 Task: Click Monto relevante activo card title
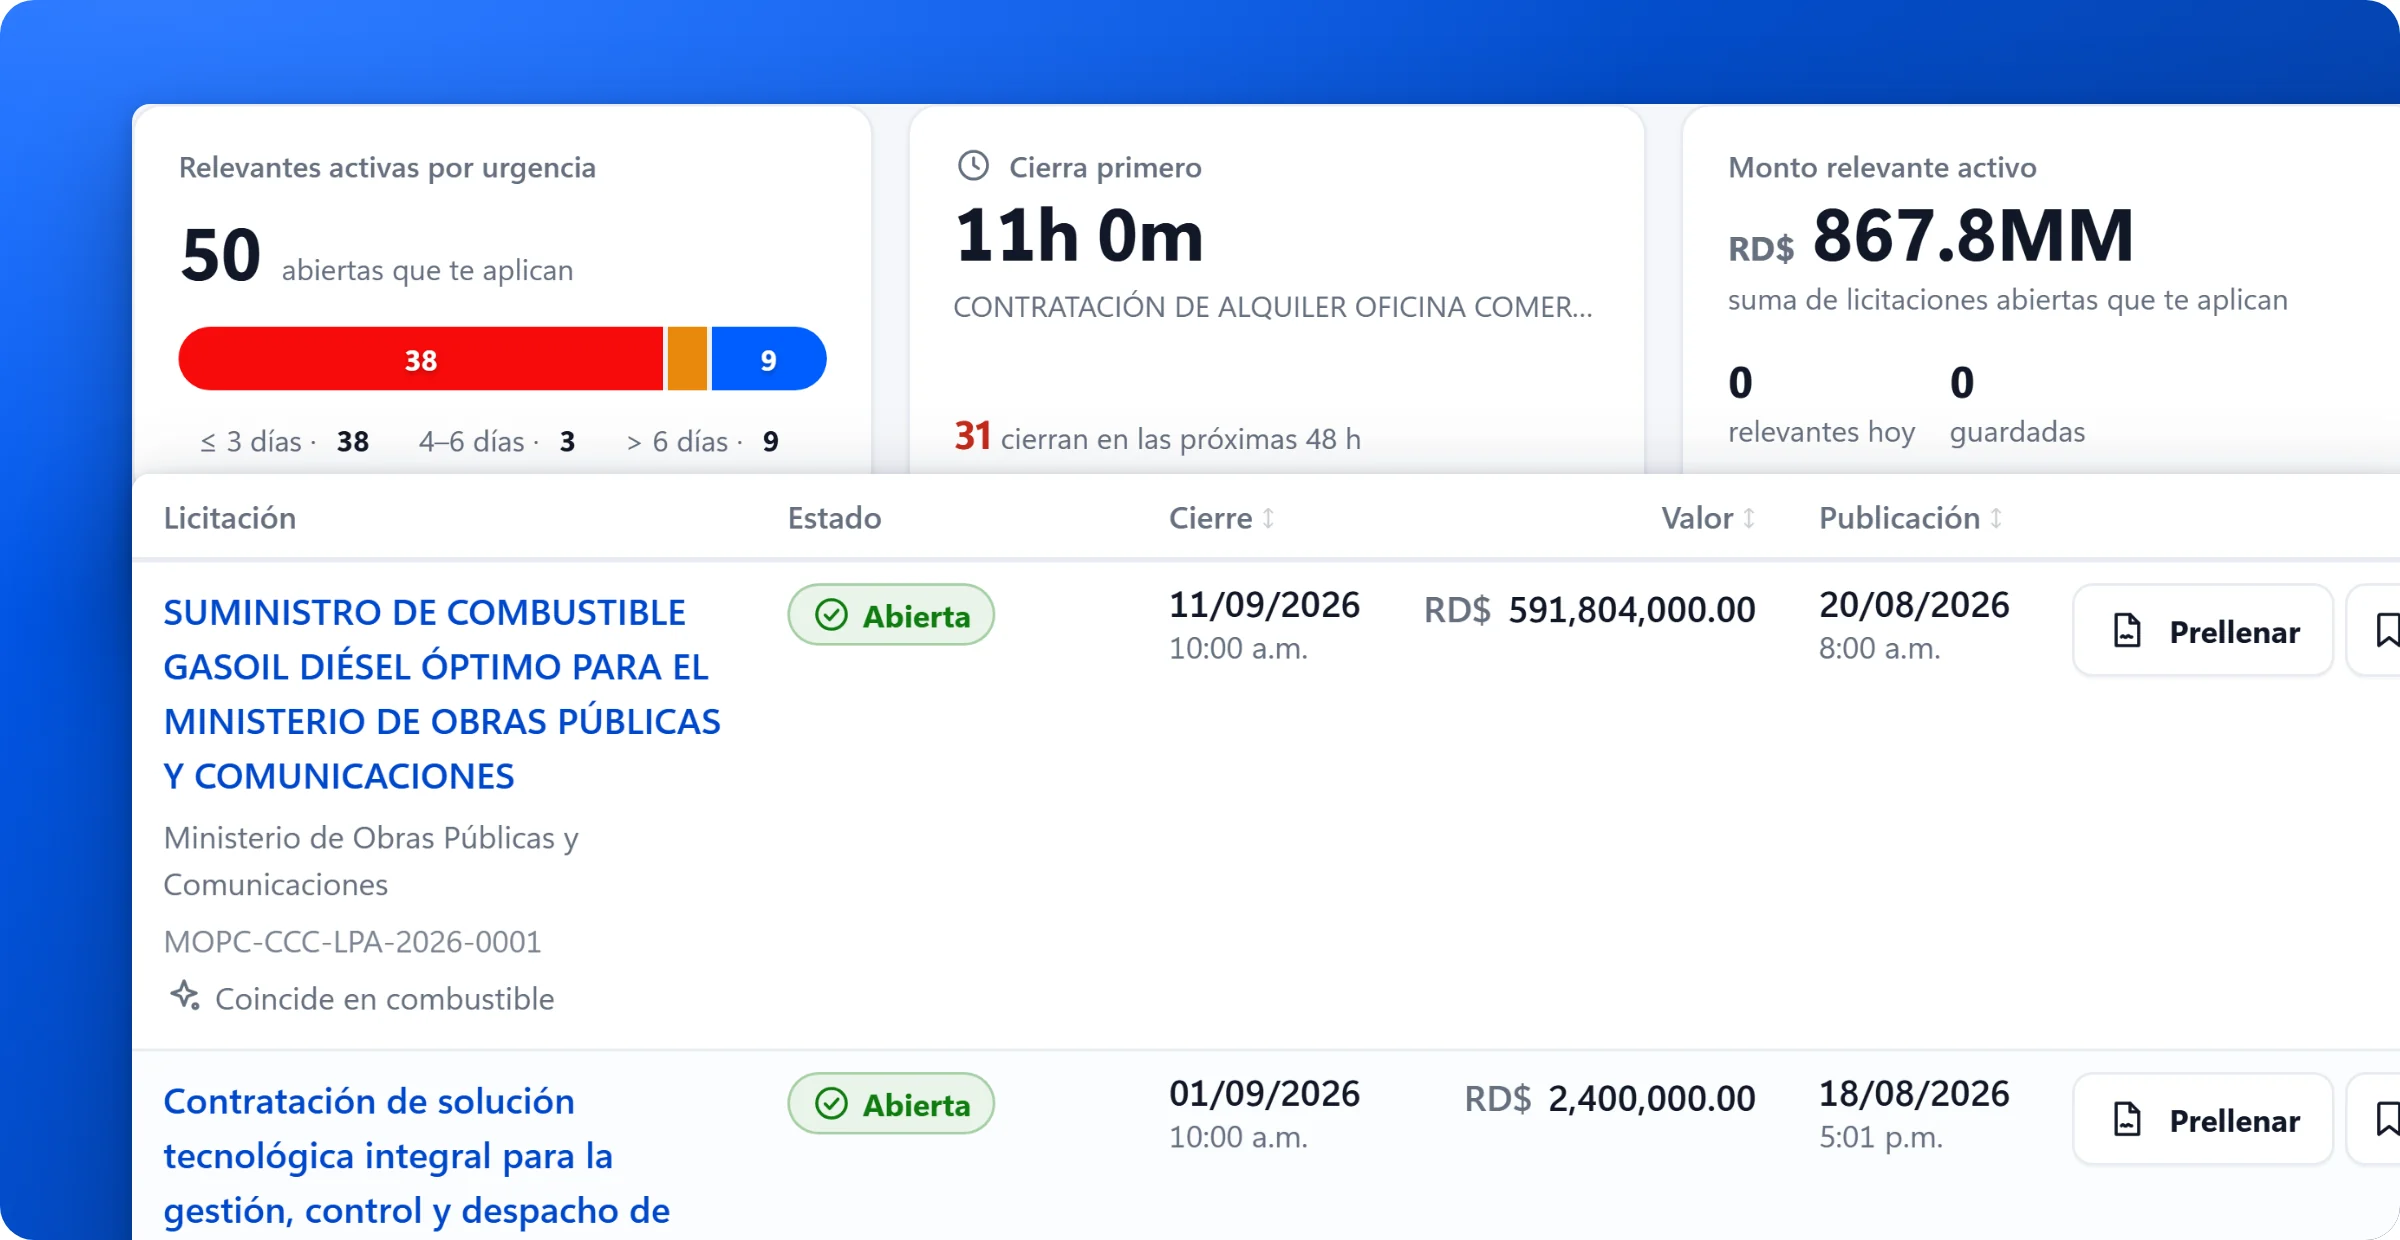[x=1882, y=167]
